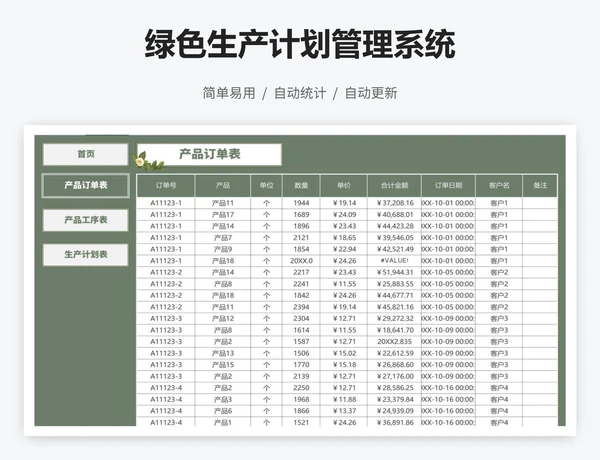Select quantity cell 1944
Viewport: 600px width, 460px height.
tap(301, 203)
